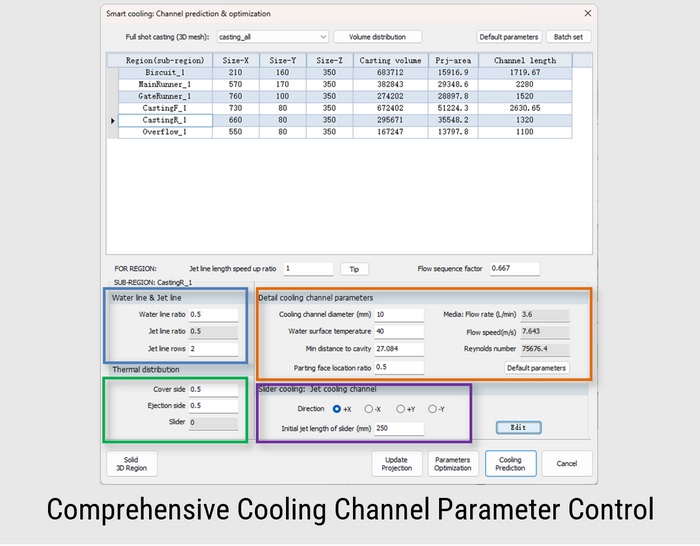Click the Channel length column header
Viewport: 700px width, 546px height.
[x=525, y=61]
